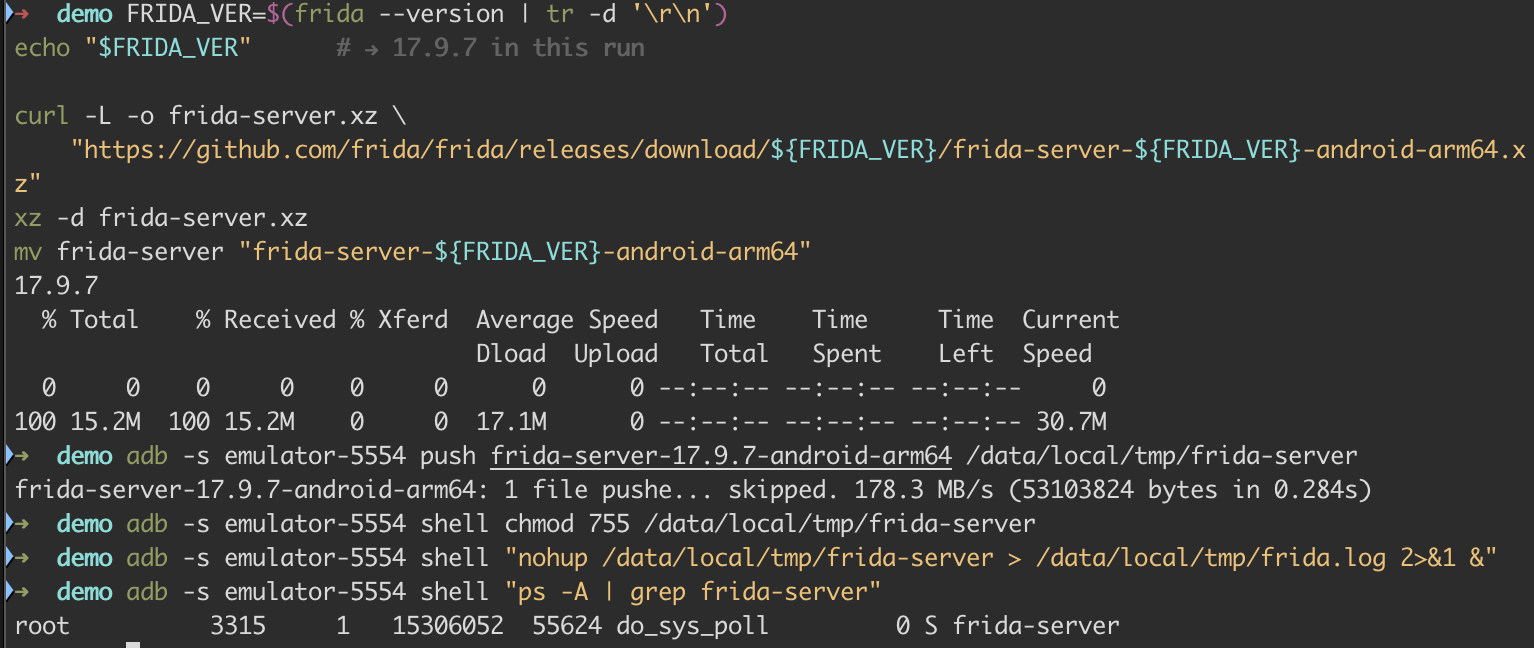Click the underlined frida-server-17.9.7-android-arm64 filename
The height and width of the screenshot is (648, 1534).
click(721, 456)
